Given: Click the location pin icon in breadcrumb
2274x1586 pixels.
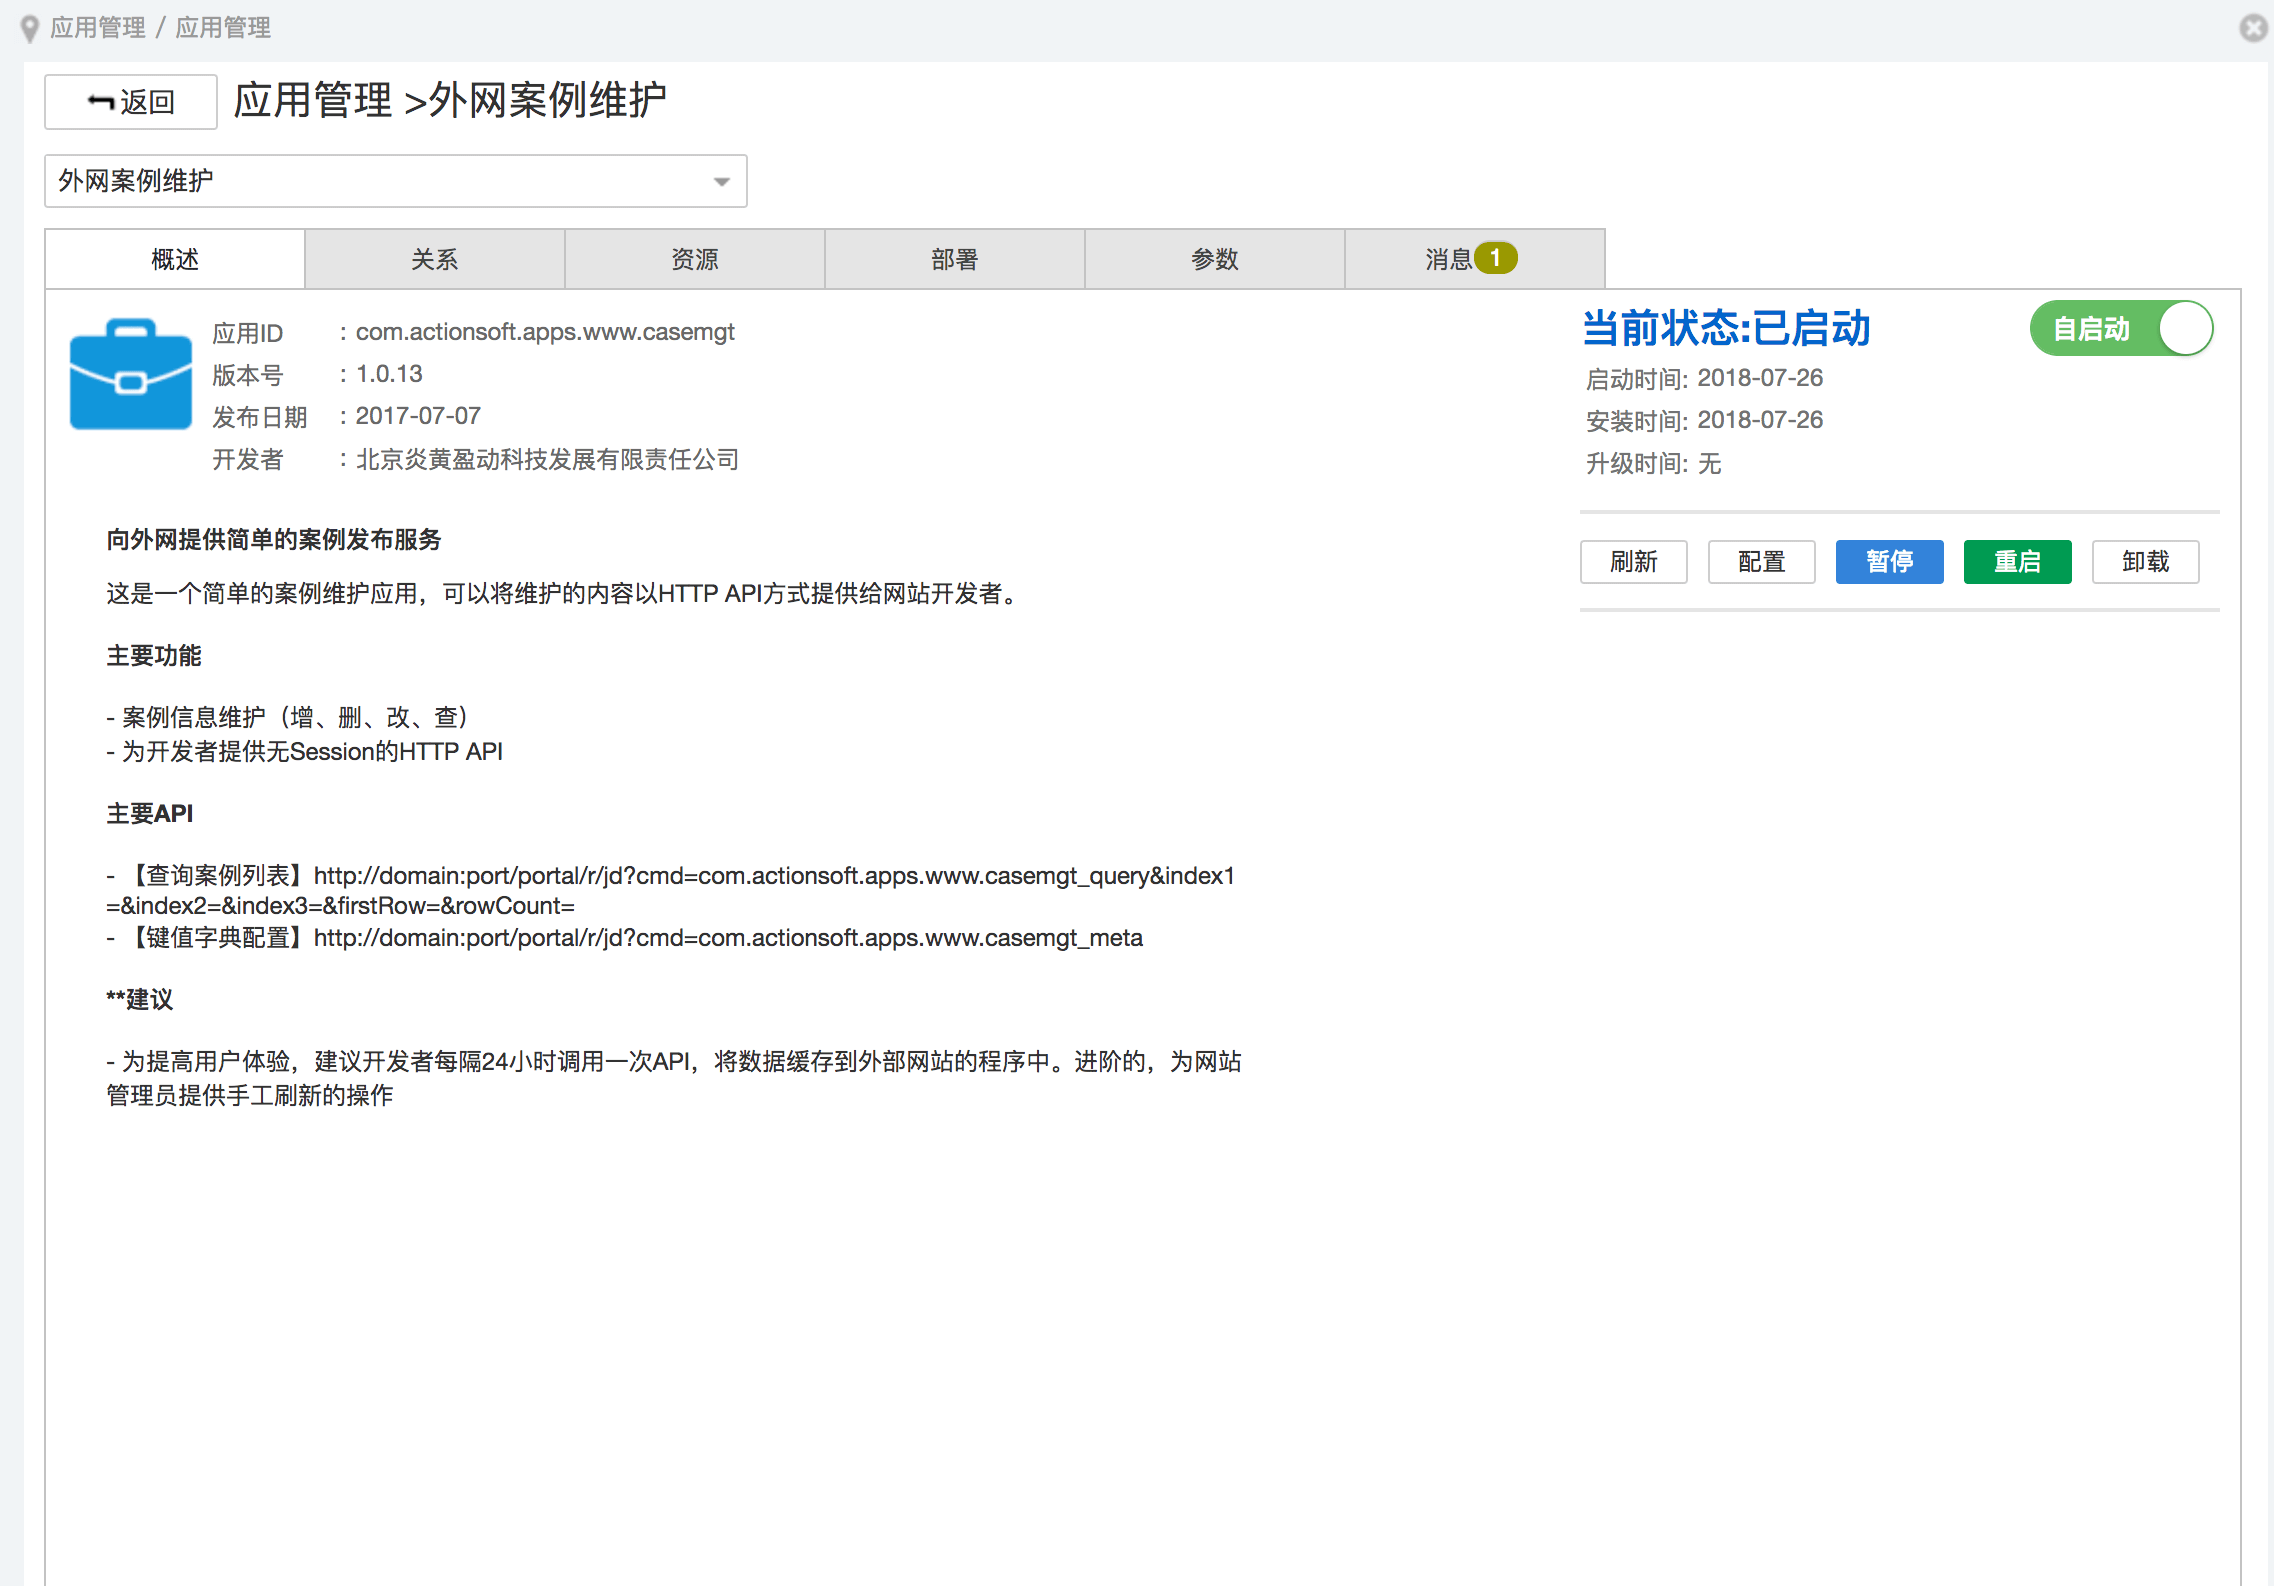Looking at the screenshot, I should 30,29.
